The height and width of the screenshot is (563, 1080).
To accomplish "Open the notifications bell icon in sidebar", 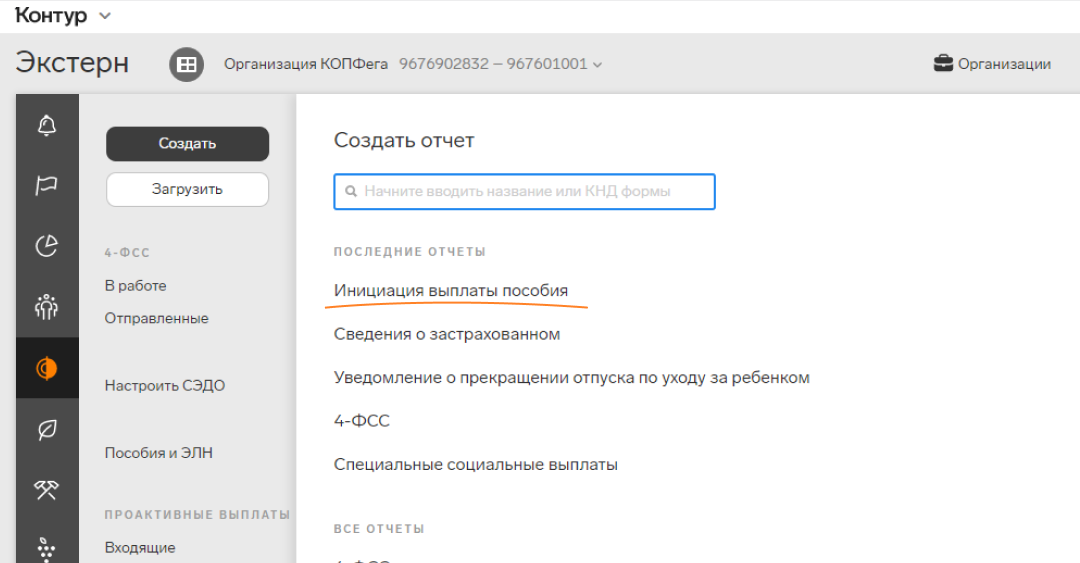I will [x=47, y=125].
